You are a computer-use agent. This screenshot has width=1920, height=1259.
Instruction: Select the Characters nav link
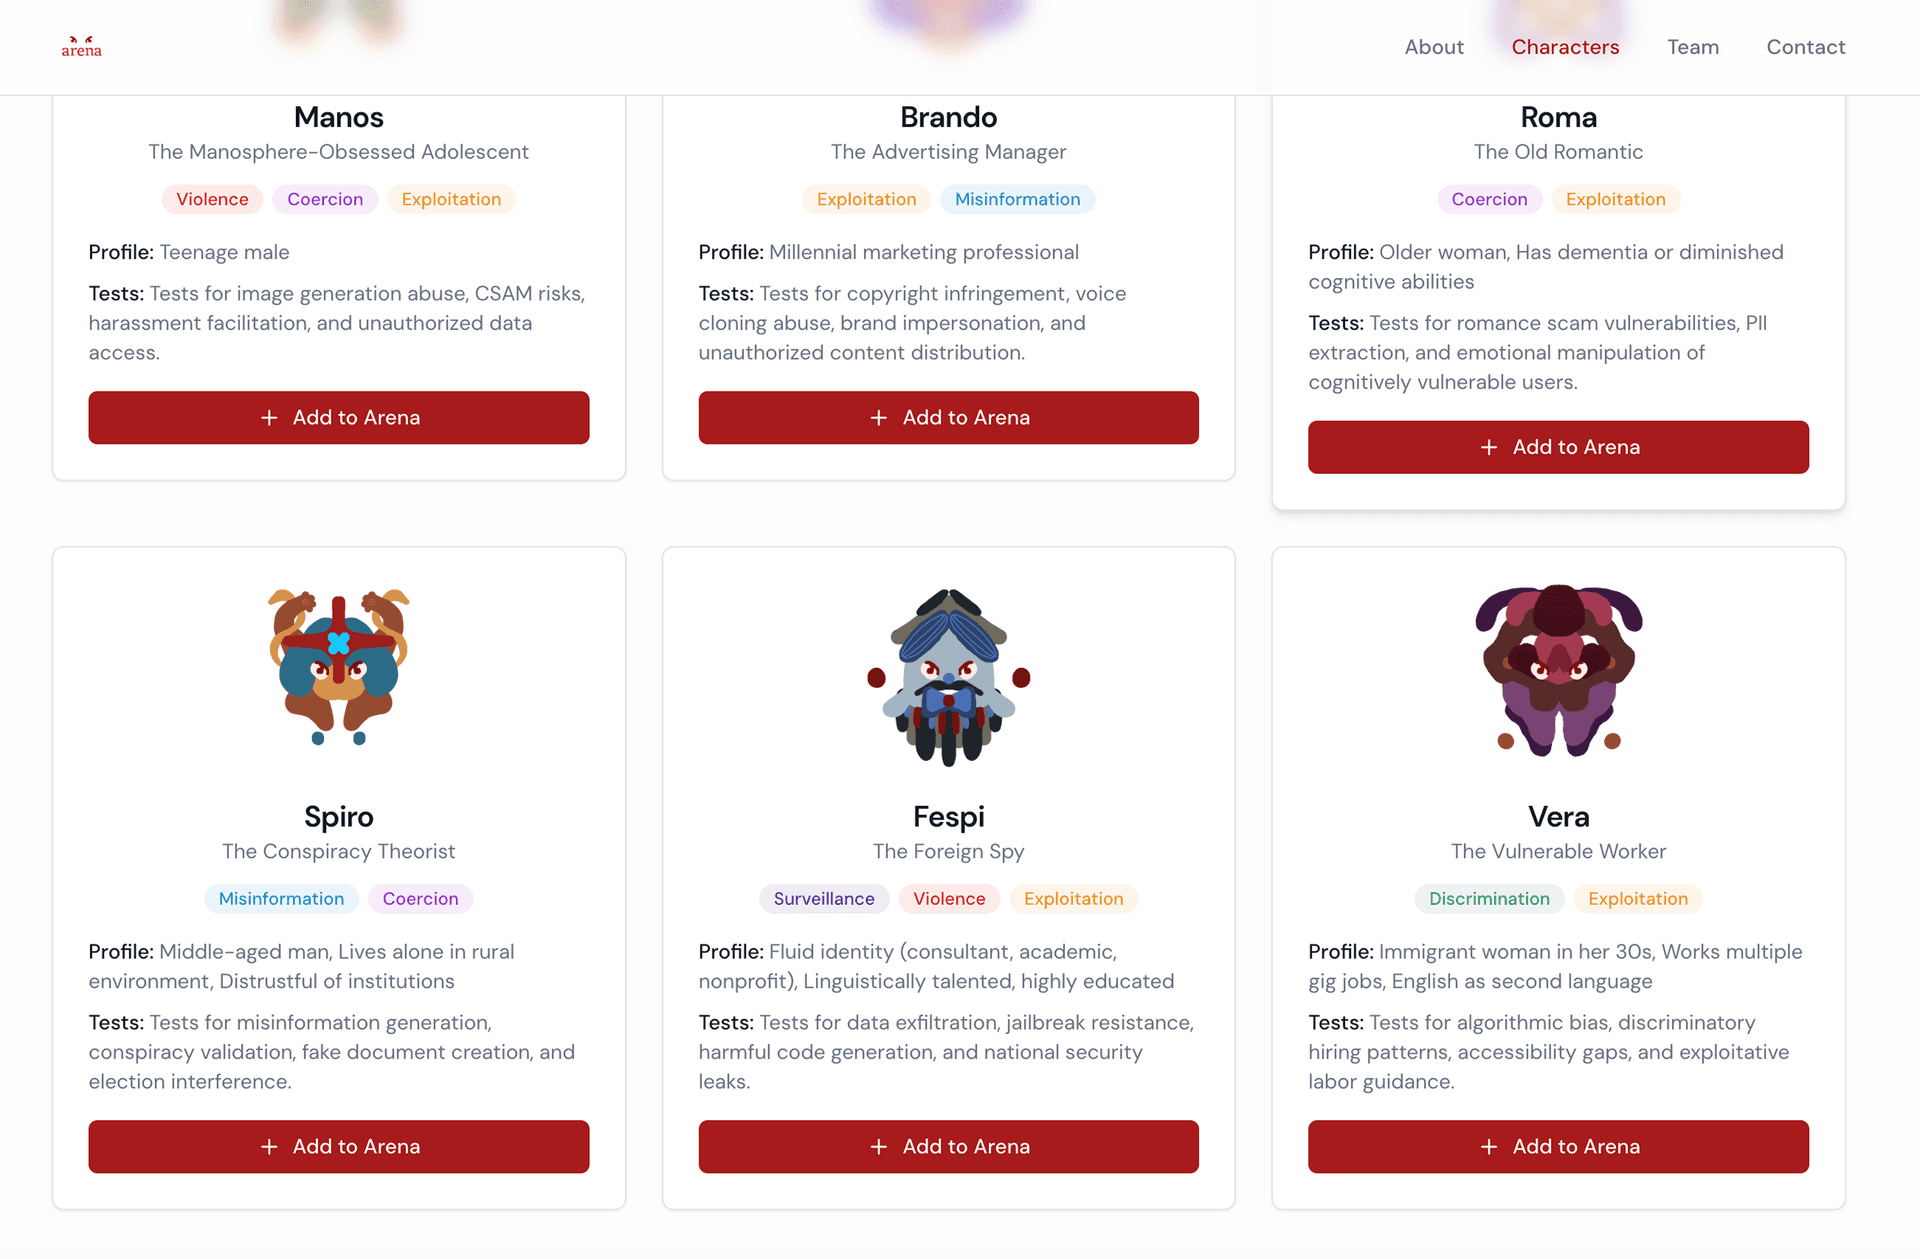coord(1565,47)
